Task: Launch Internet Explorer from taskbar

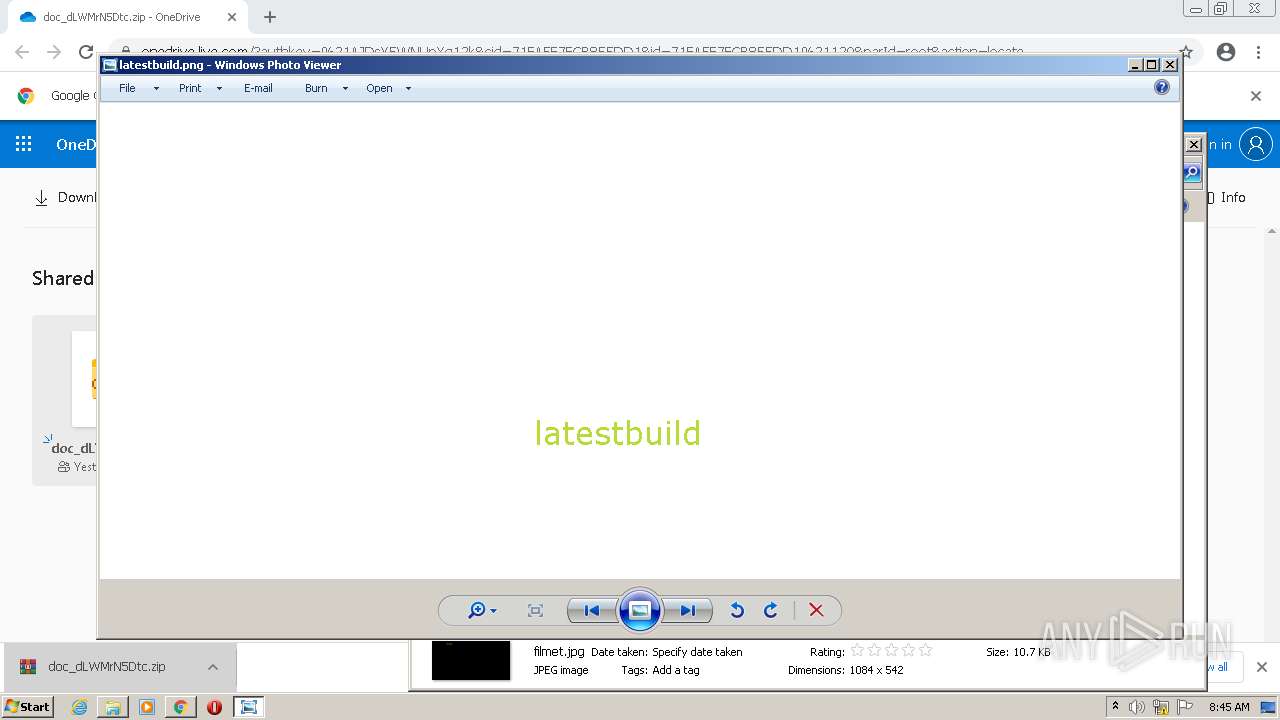Action: click(x=79, y=707)
